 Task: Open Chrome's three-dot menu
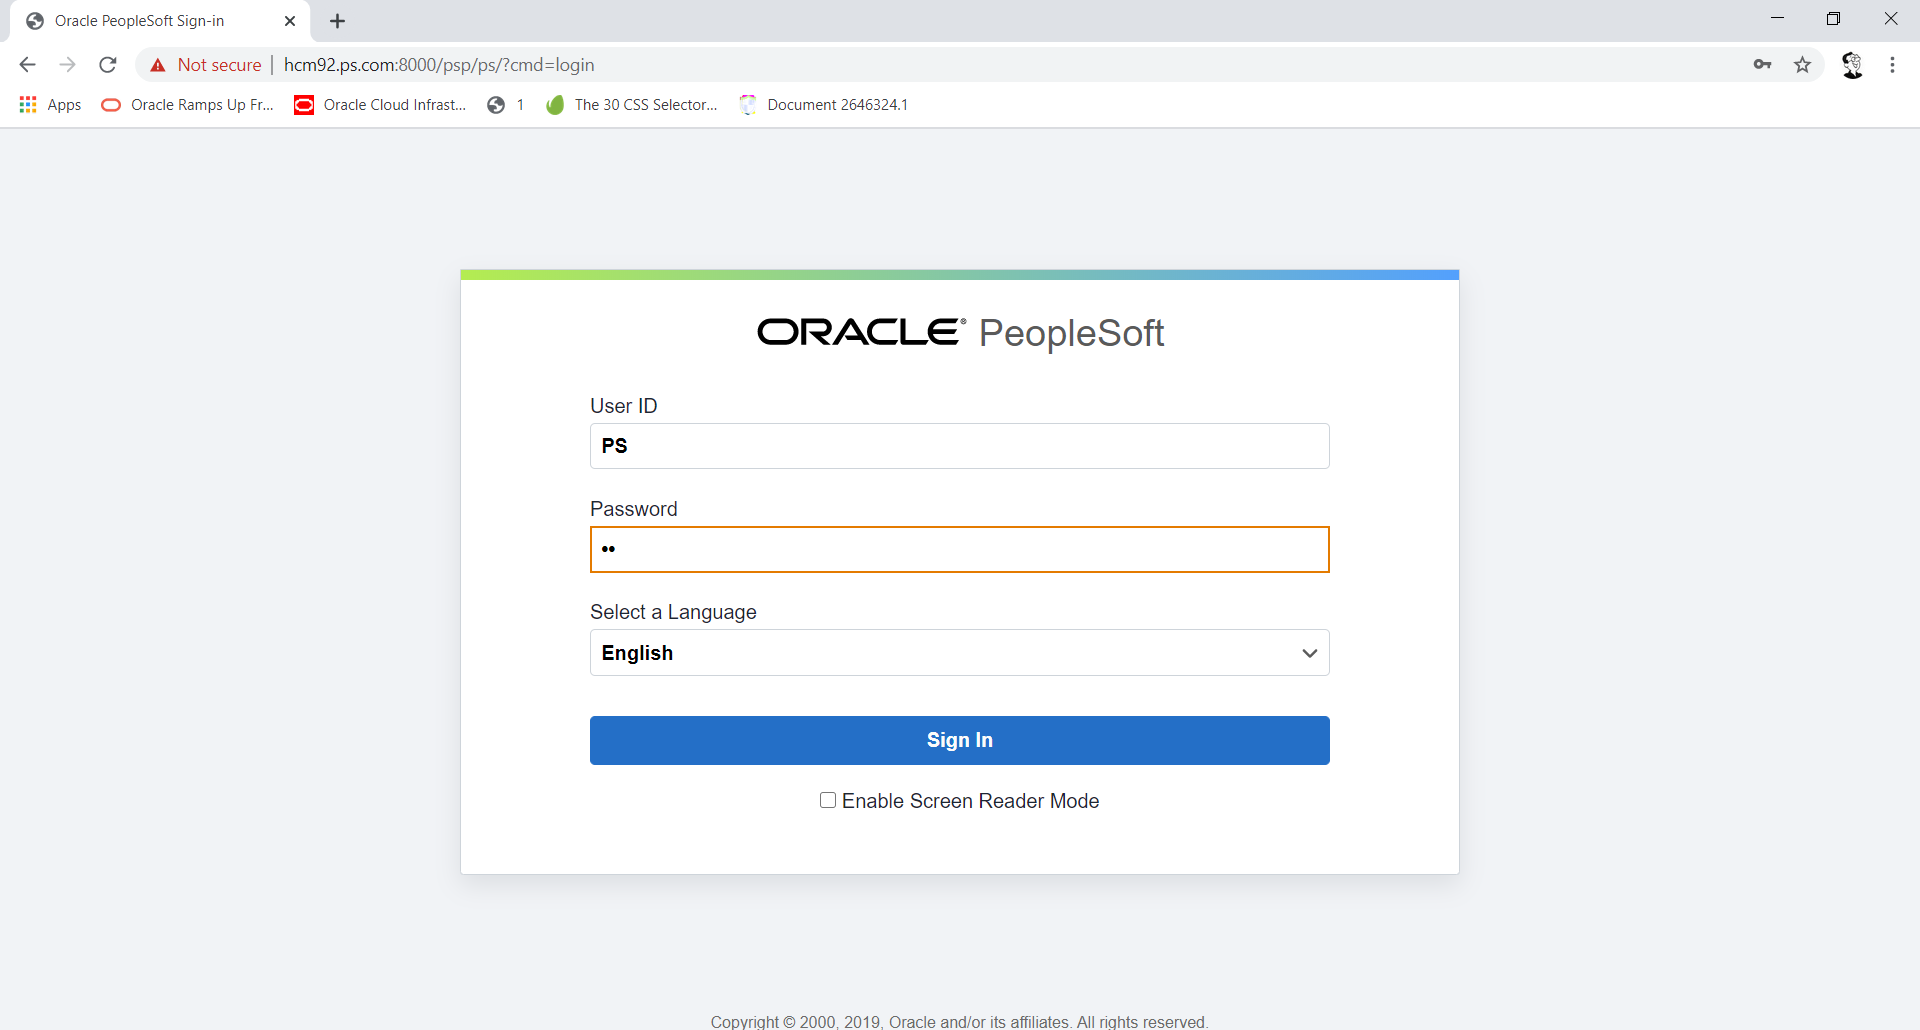(x=1892, y=65)
